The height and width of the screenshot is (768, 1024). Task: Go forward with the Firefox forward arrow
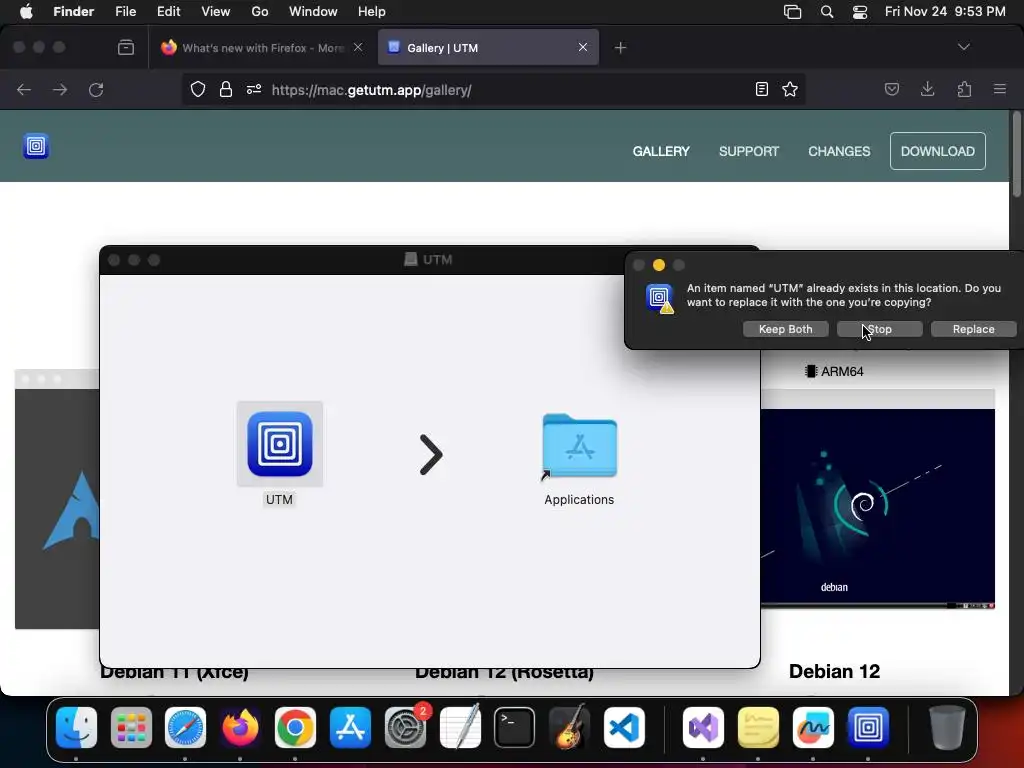point(60,89)
